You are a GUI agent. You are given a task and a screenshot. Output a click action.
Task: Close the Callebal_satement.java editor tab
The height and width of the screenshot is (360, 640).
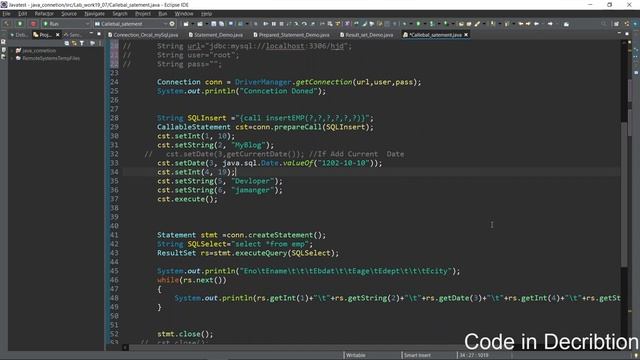[x=466, y=35]
